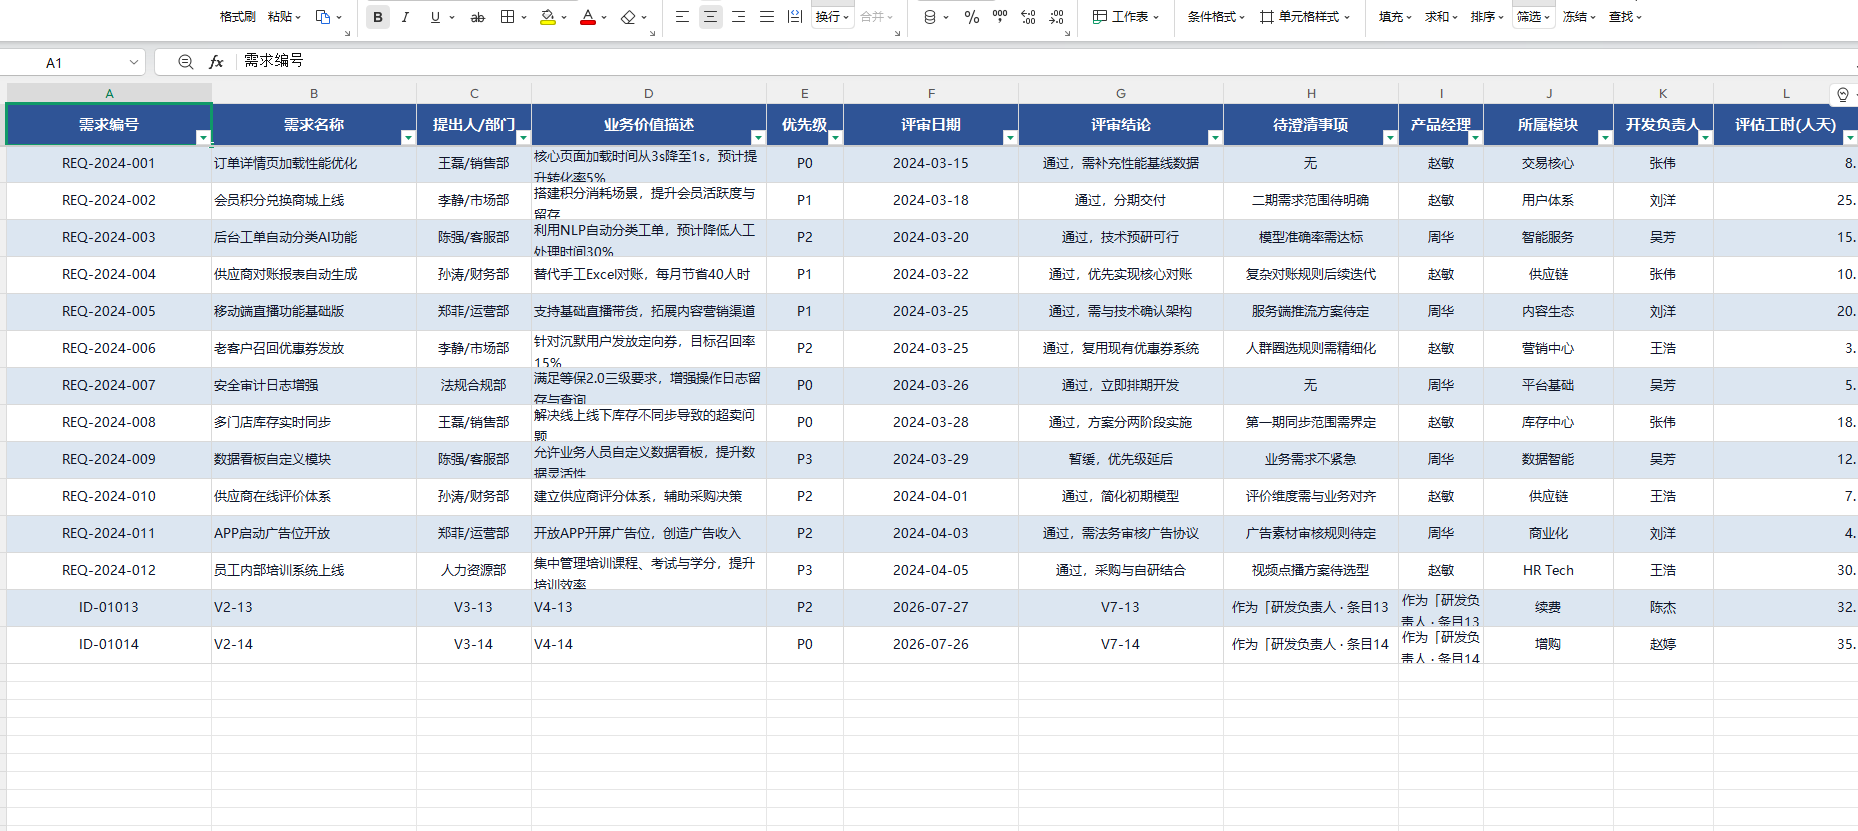1858x831 pixels.
Task: Open filter dropdown for 优先级 column
Action: 835,137
